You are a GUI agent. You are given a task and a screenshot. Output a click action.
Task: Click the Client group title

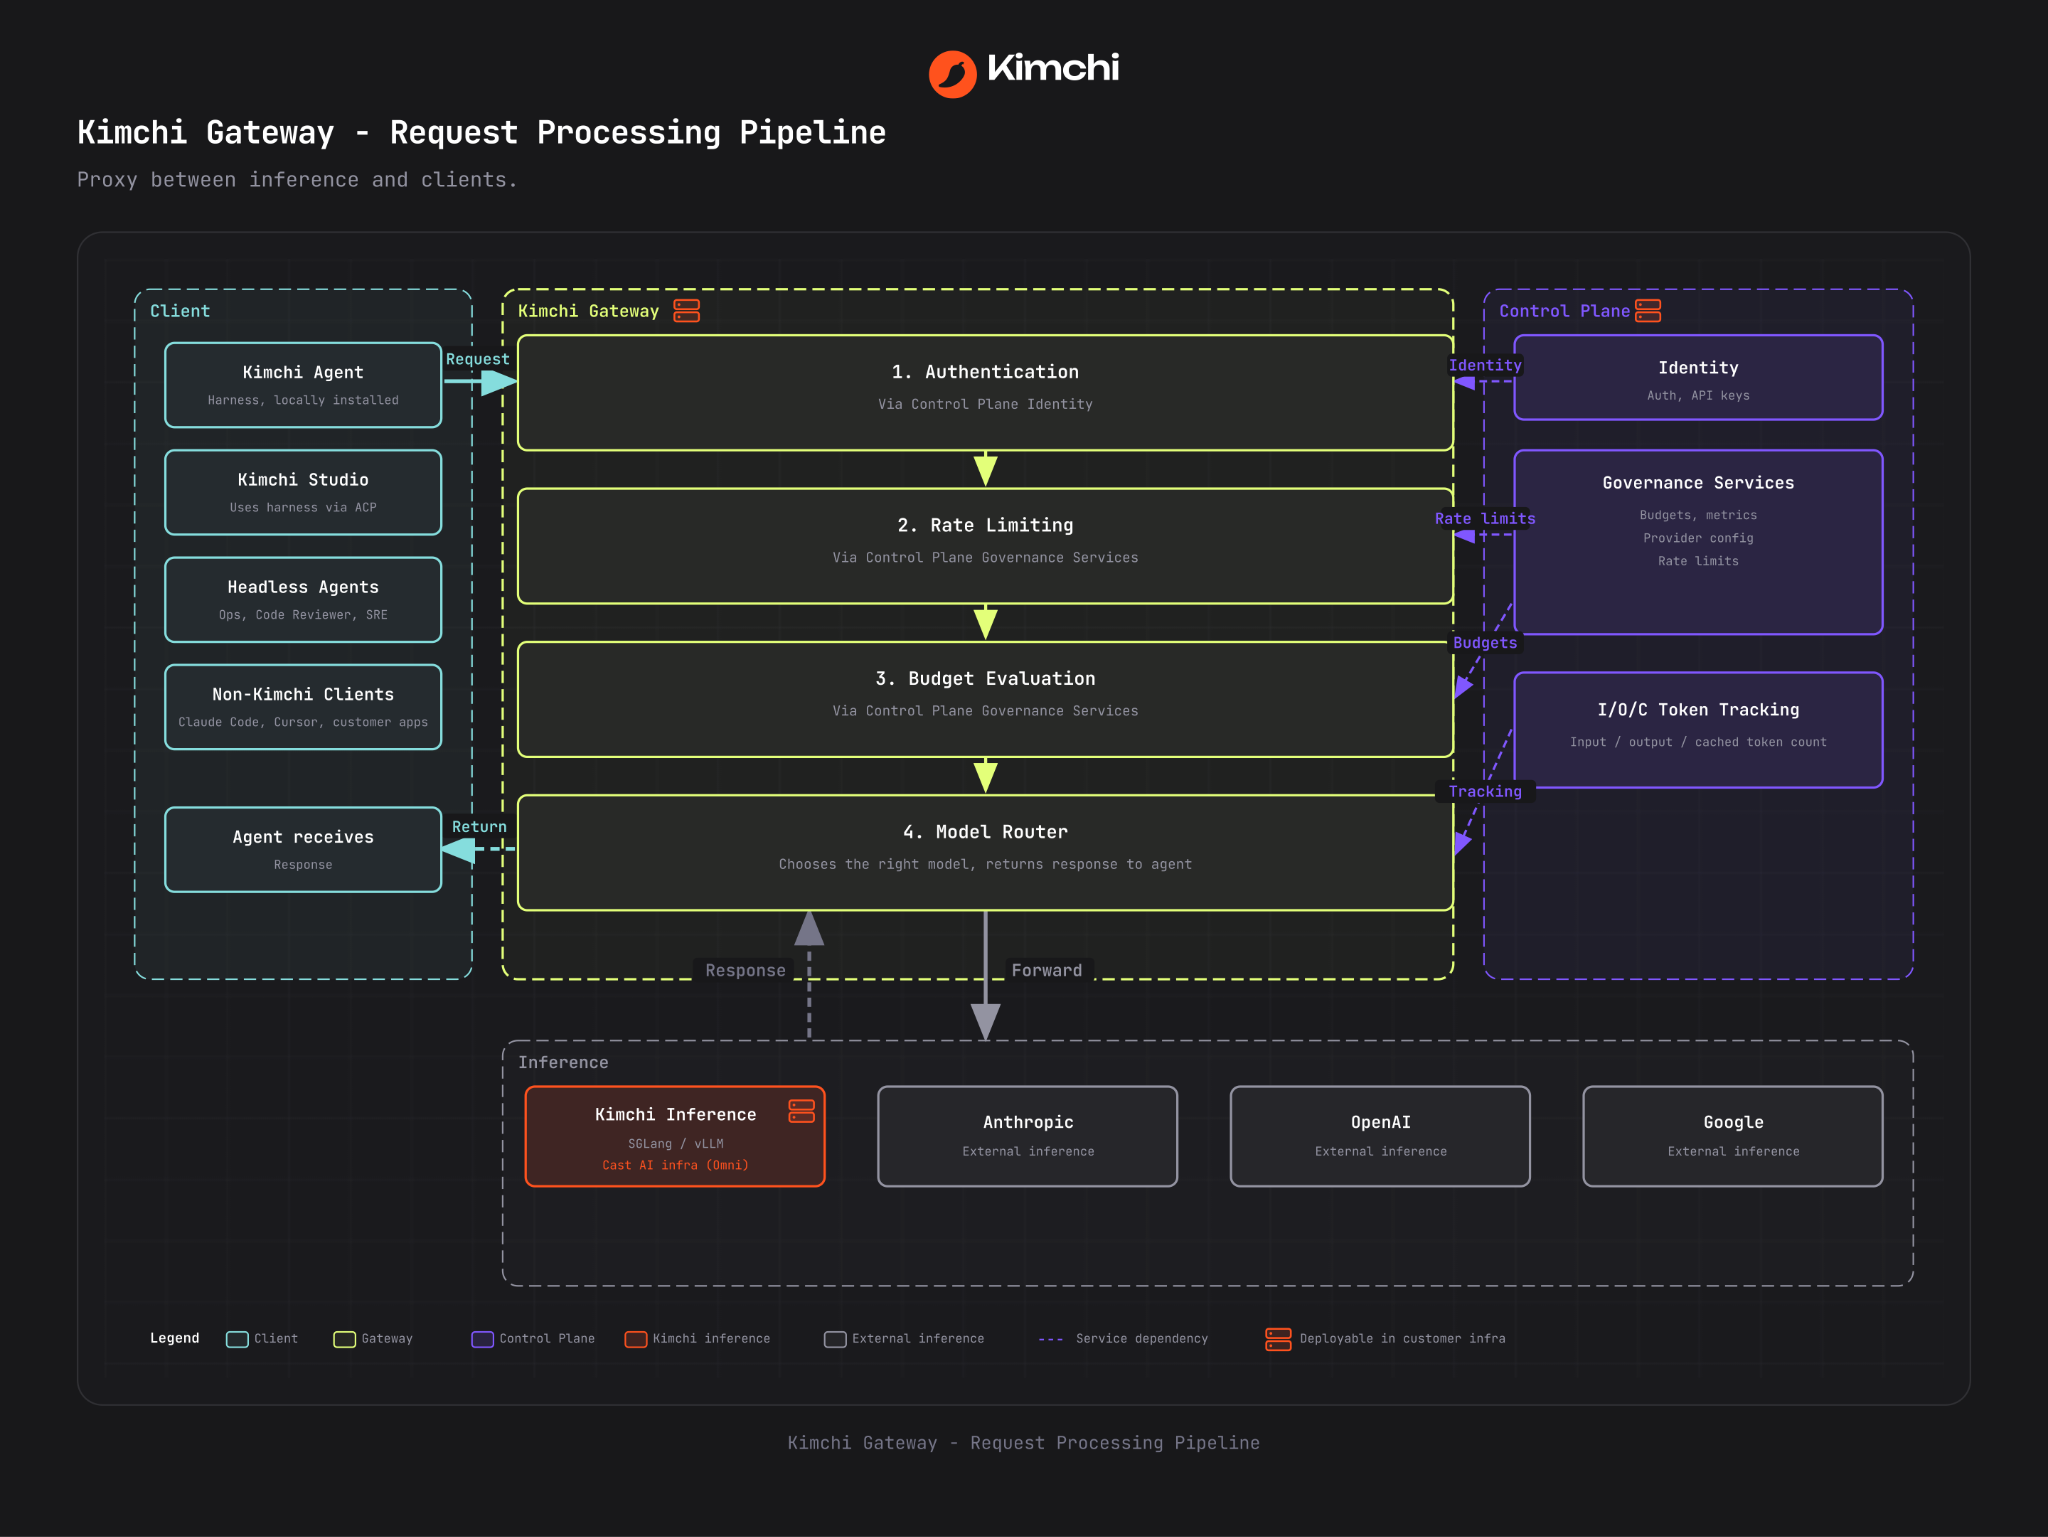180,311
